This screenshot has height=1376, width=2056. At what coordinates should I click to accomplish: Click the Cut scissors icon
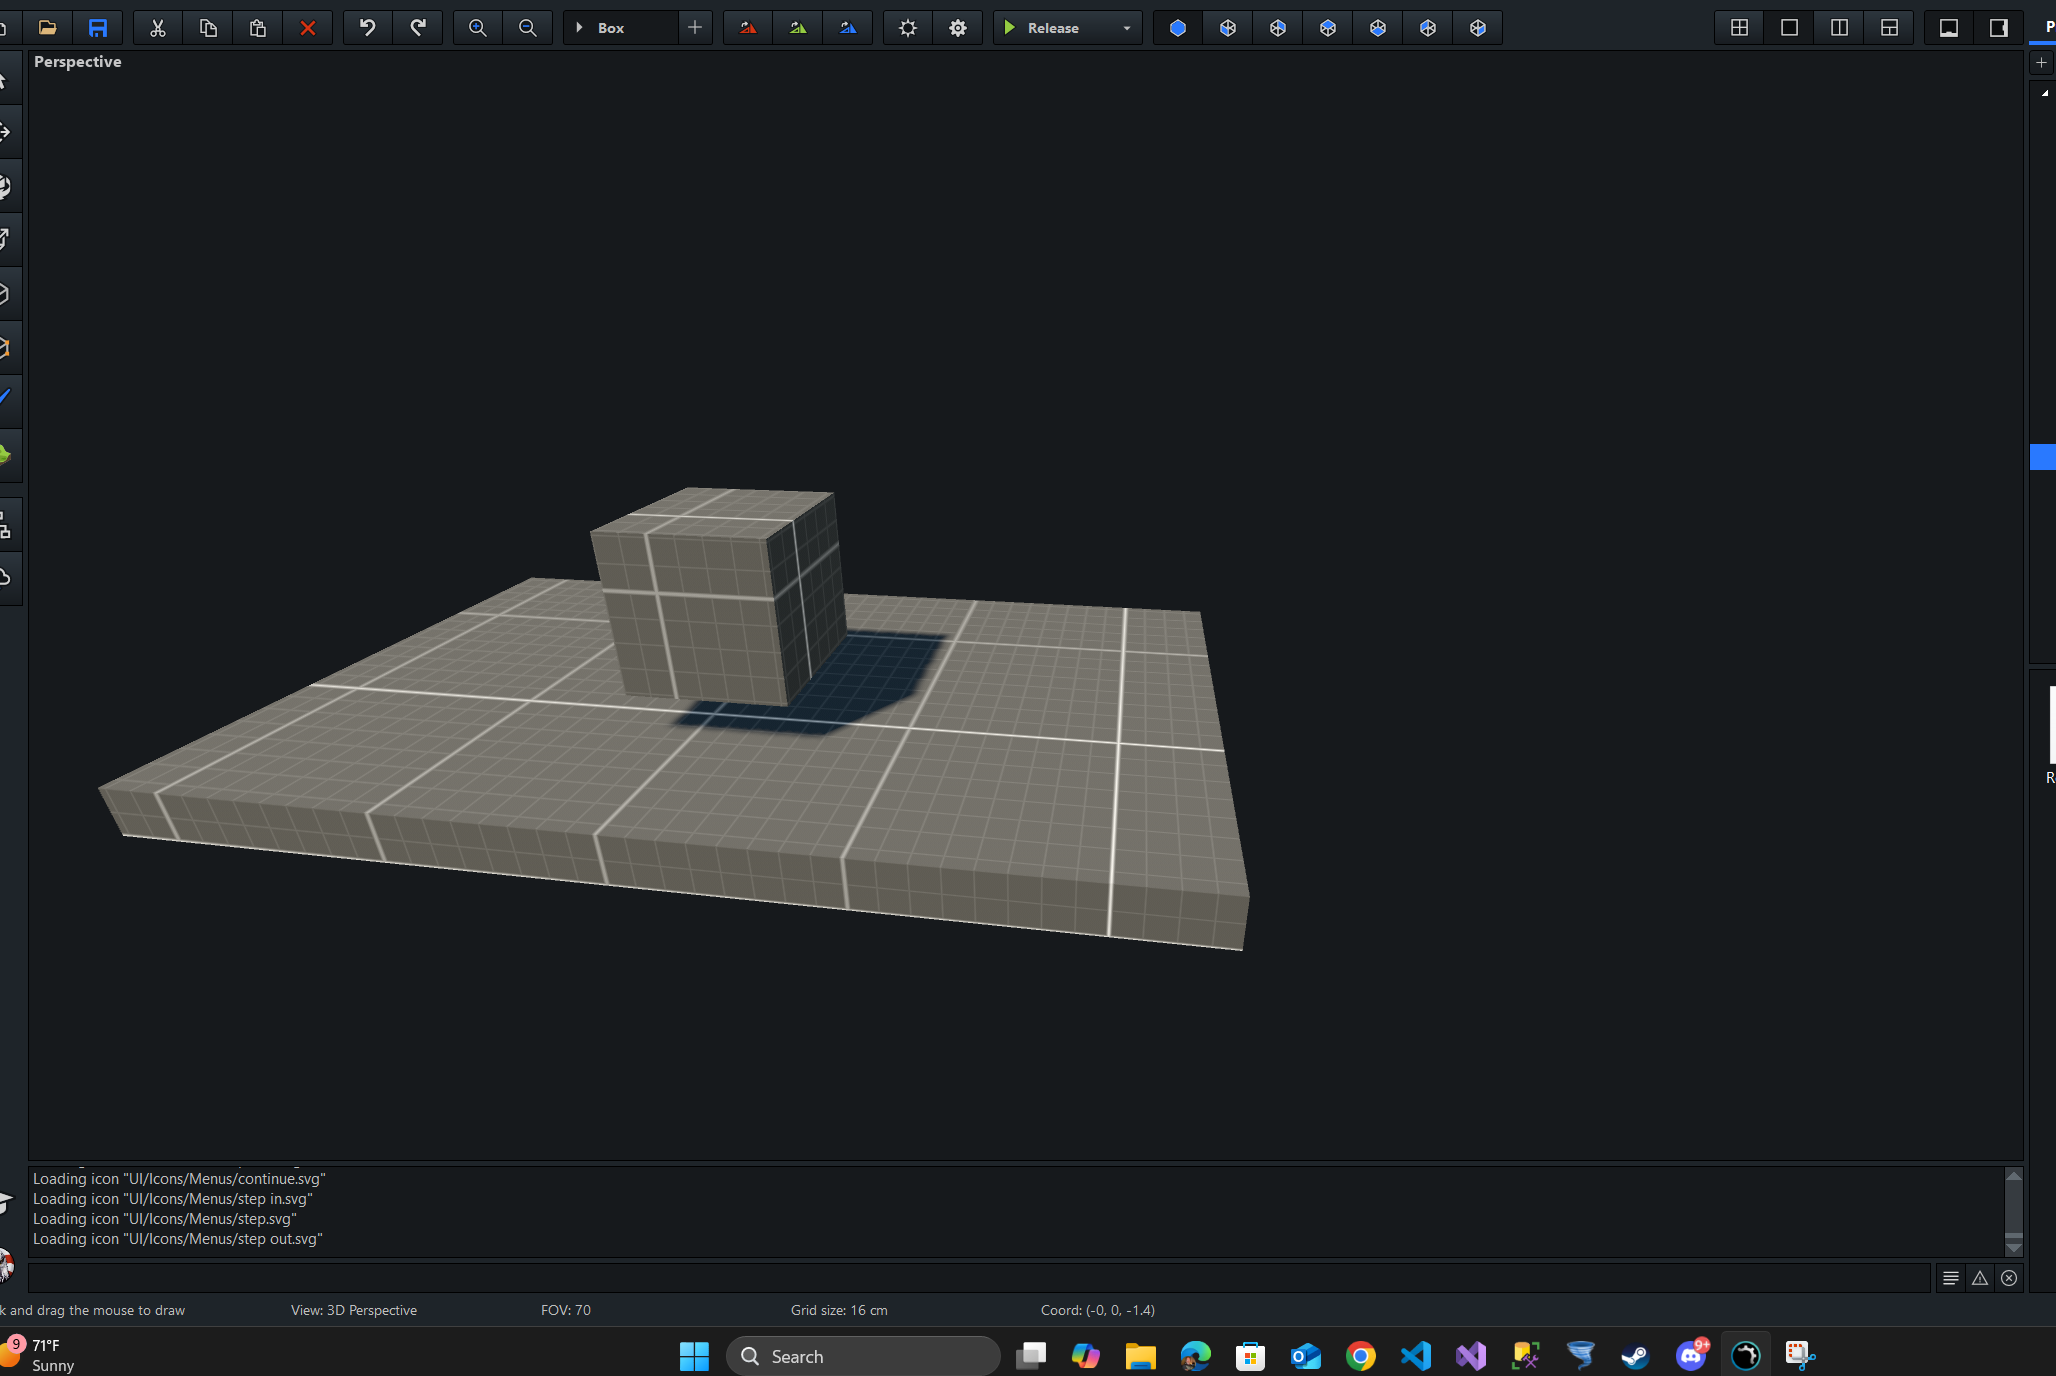pyautogui.click(x=158, y=28)
